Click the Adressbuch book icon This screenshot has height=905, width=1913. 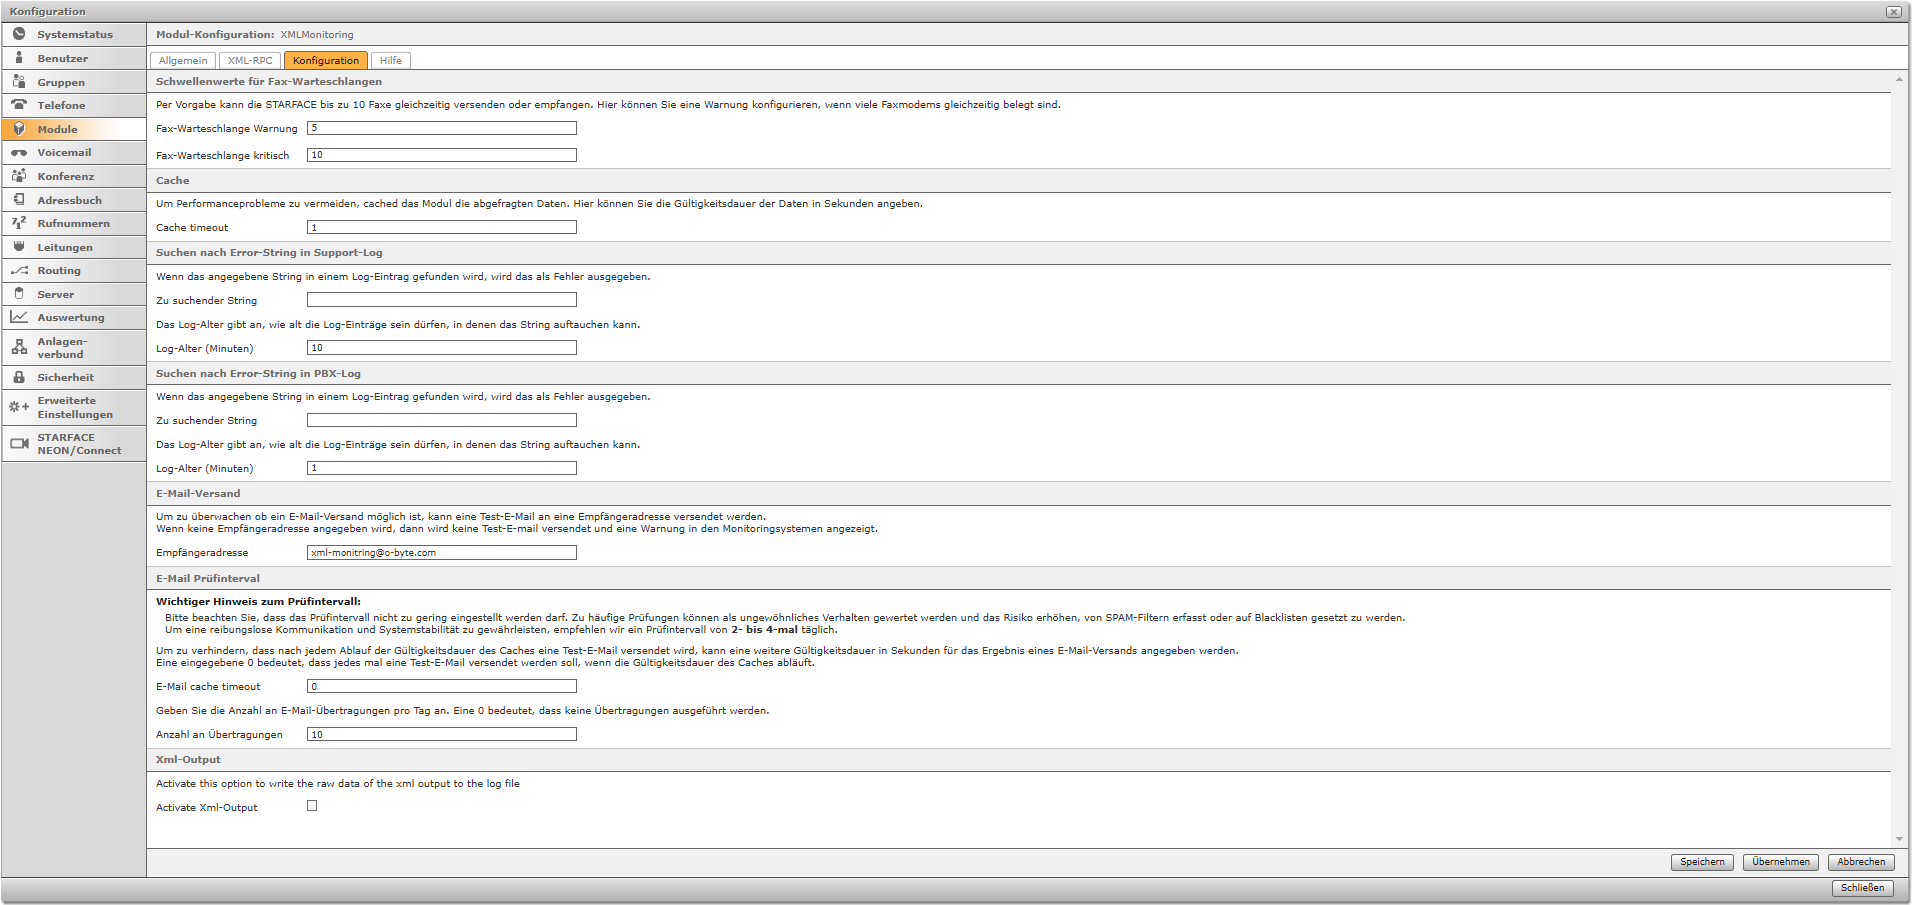19,200
